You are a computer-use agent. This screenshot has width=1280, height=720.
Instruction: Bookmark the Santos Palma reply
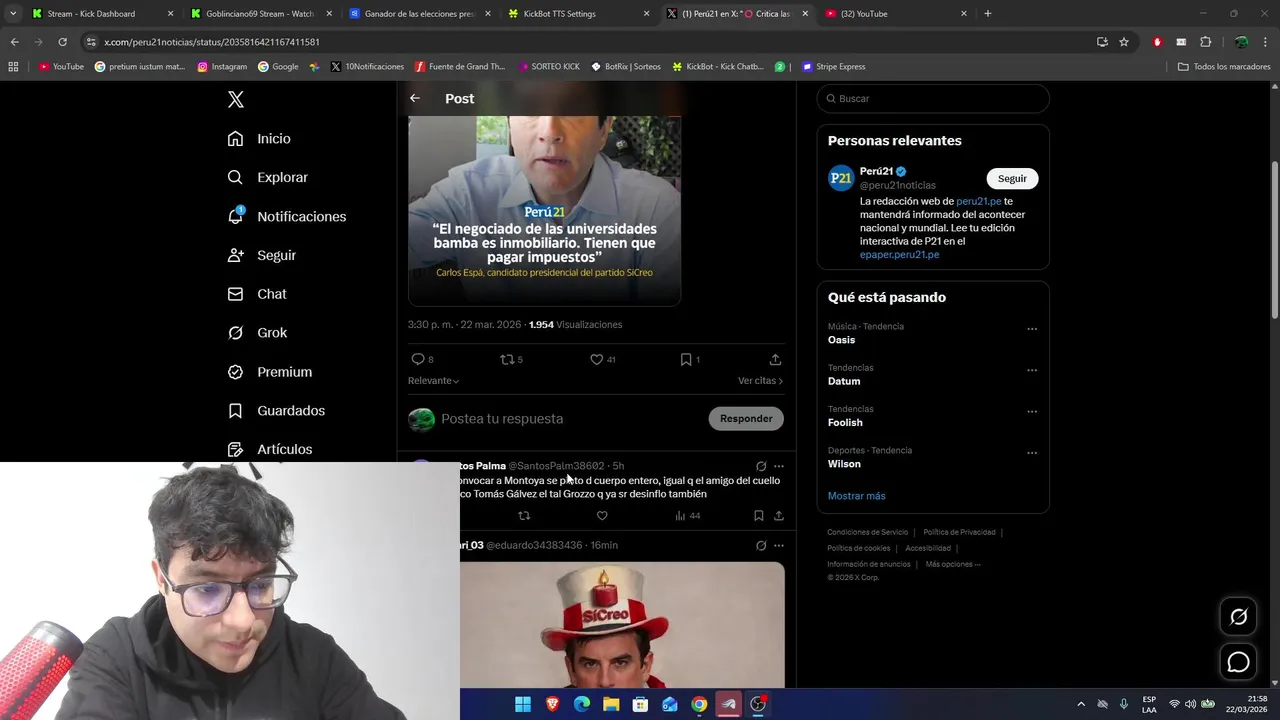(x=758, y=516)
